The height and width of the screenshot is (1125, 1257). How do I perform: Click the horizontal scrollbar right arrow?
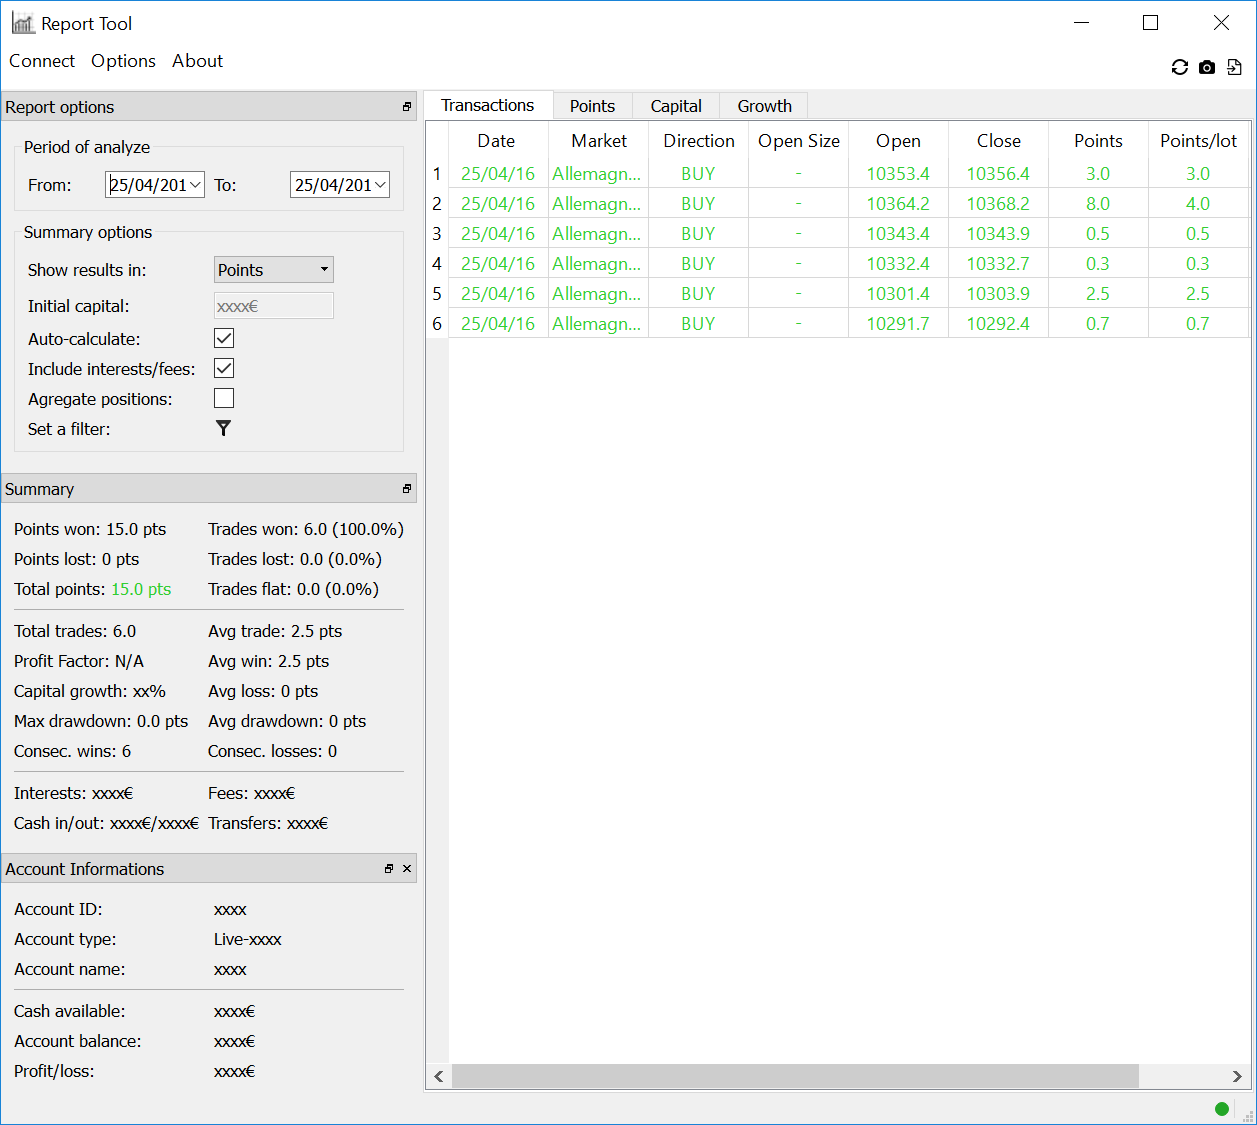1237,1076
